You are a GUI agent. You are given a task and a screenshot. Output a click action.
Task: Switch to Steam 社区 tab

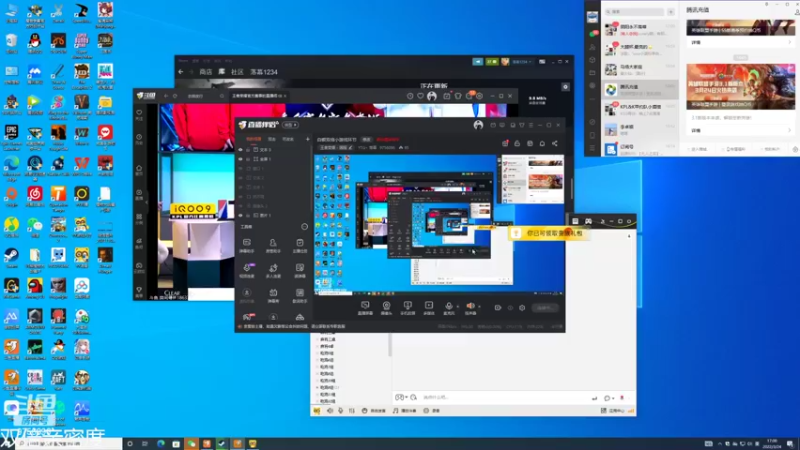(237, 72)
